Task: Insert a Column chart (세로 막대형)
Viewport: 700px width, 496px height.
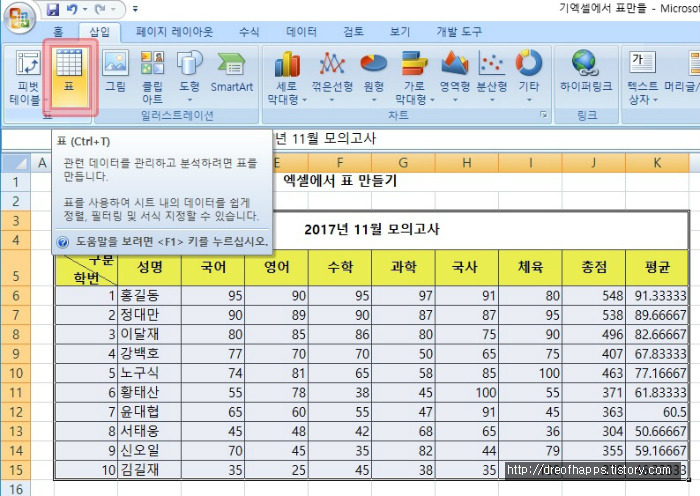Action: pyautogui.click(x=287, y=77)
